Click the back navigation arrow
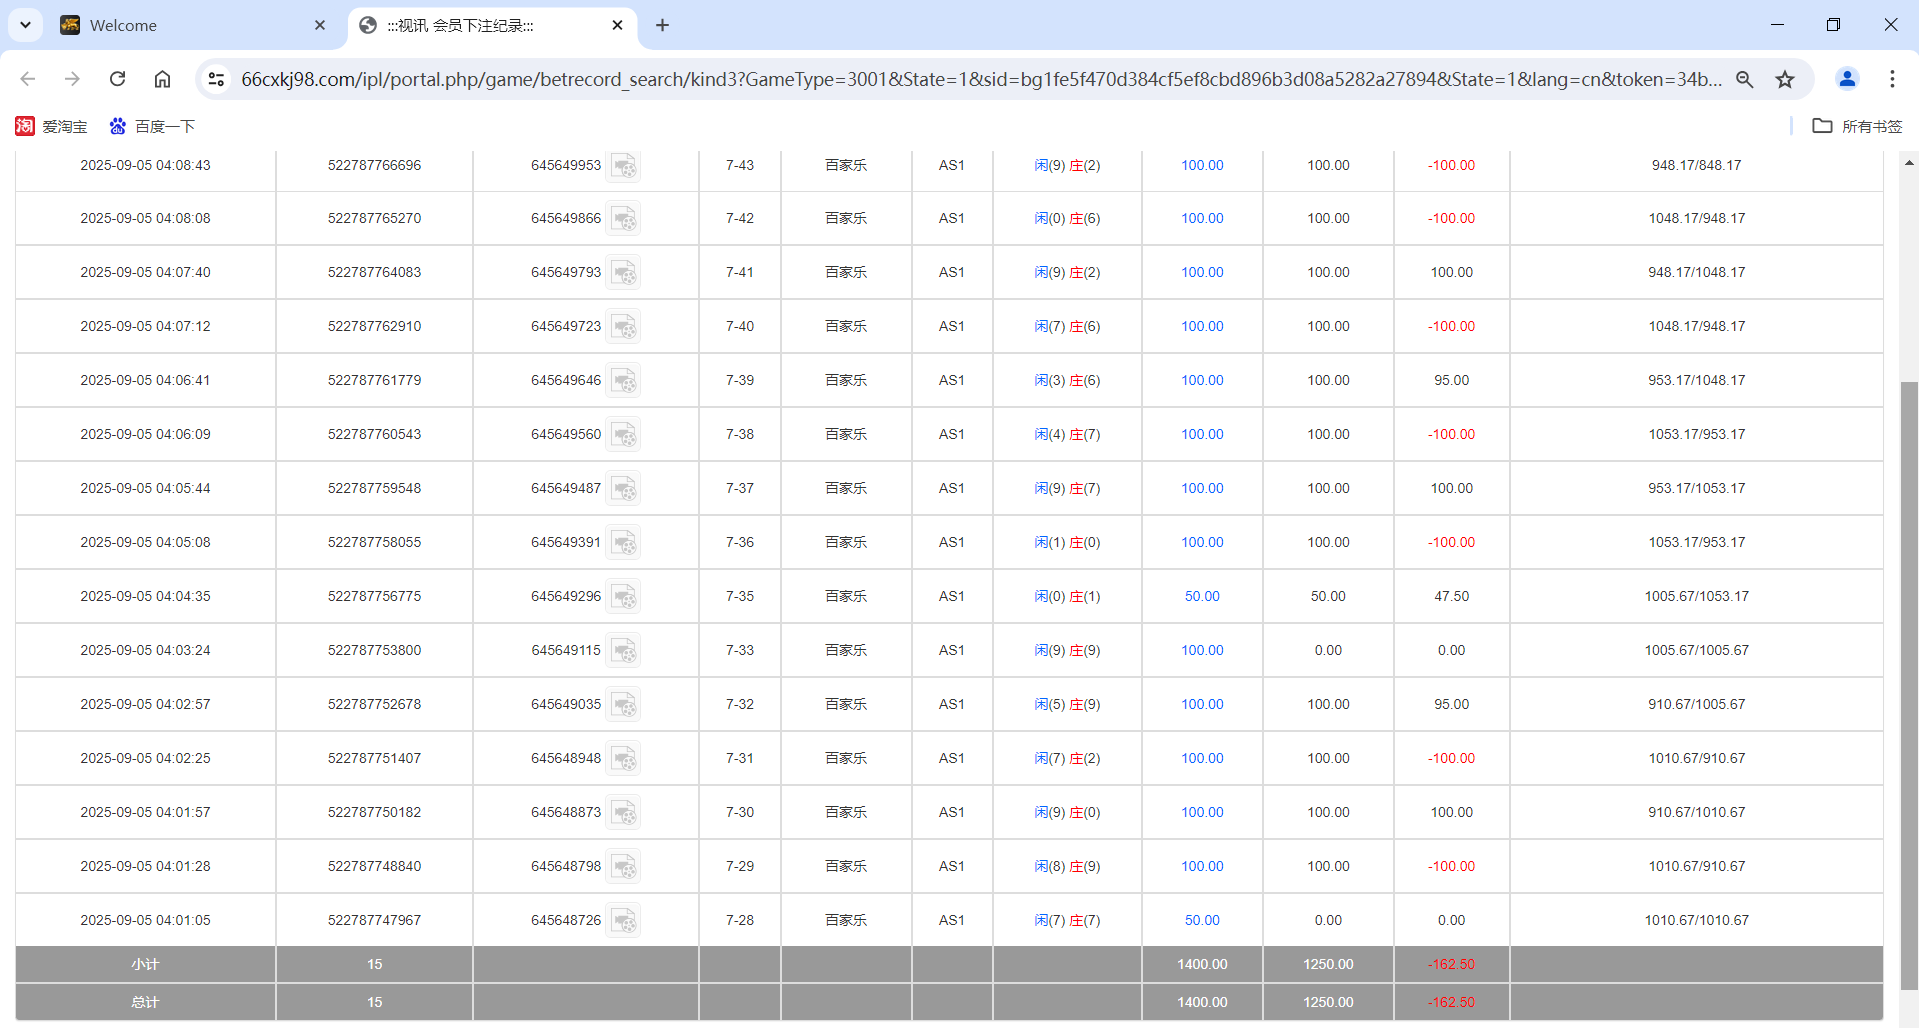Viewport: 1919px width, 1028px height. click(x=27, y=79)
